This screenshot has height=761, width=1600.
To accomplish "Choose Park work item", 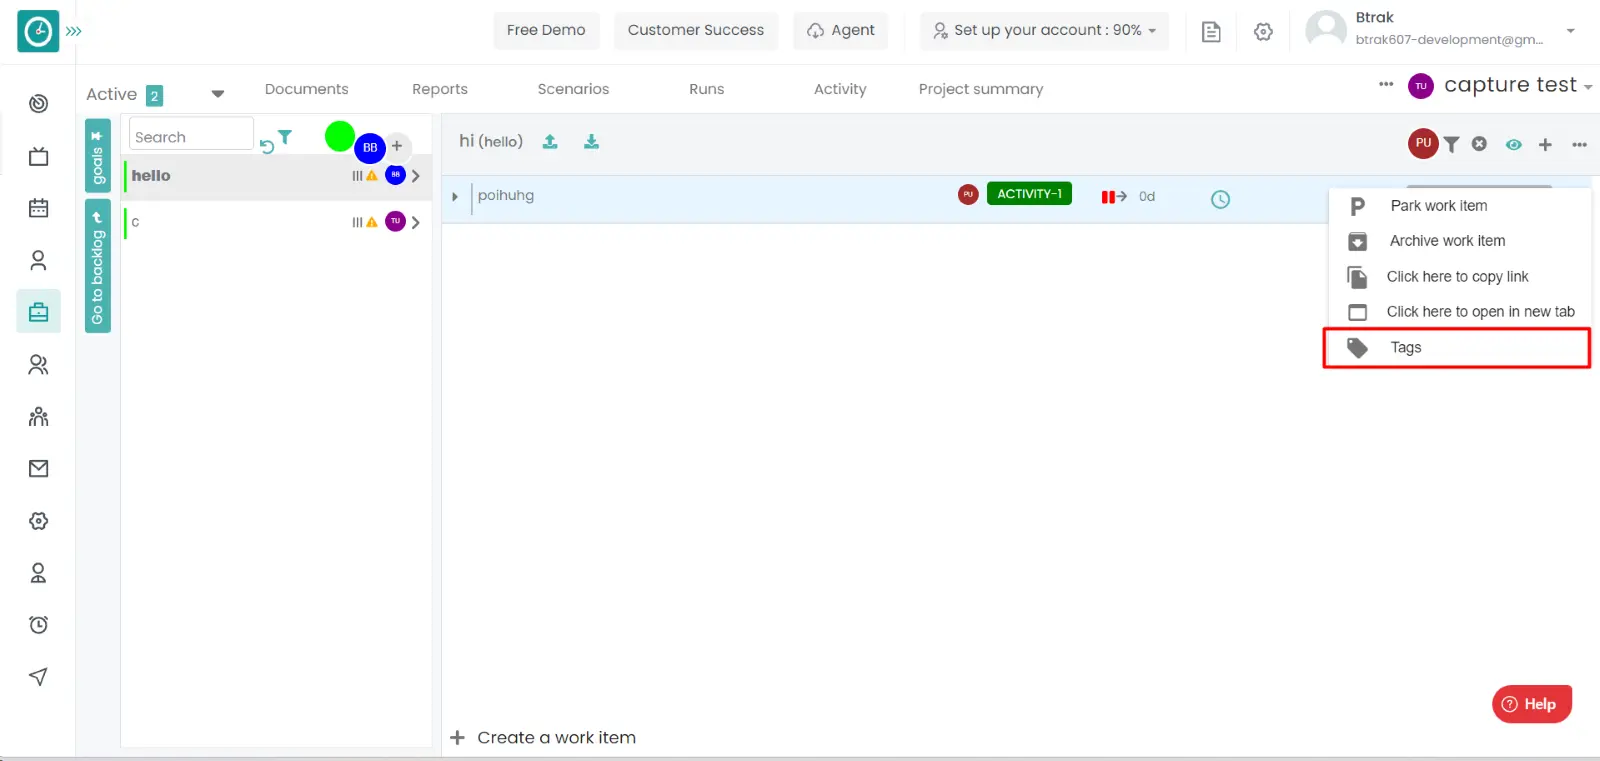I will [x=1459, y=206].
